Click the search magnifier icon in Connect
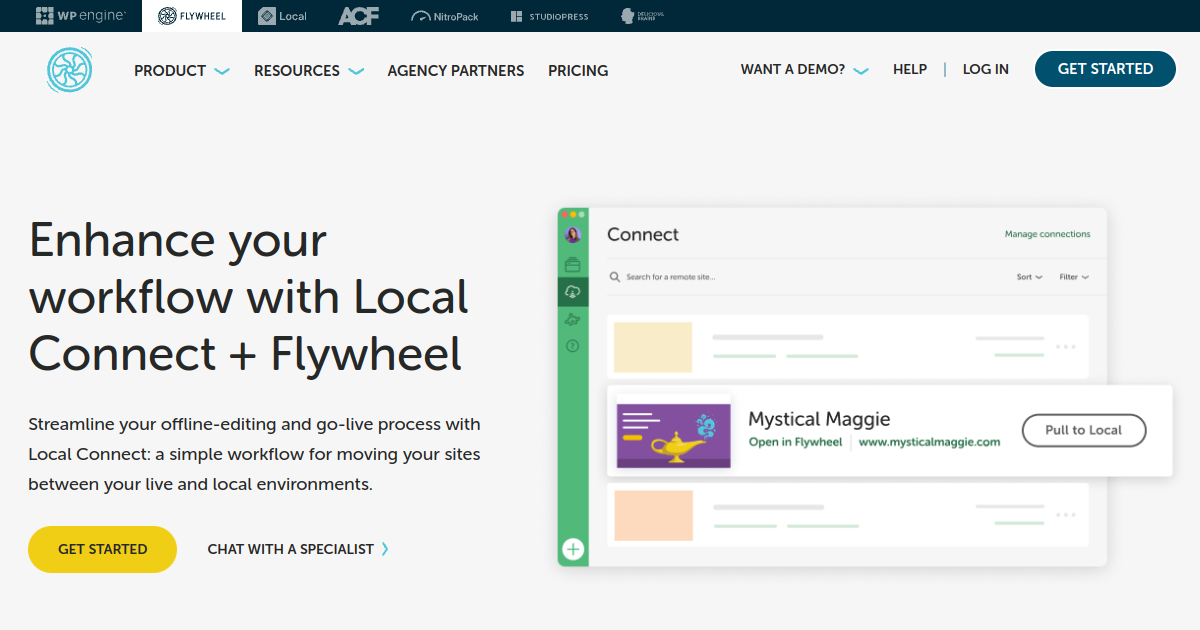Viewport: 1200px width, 630px height. 615,277
